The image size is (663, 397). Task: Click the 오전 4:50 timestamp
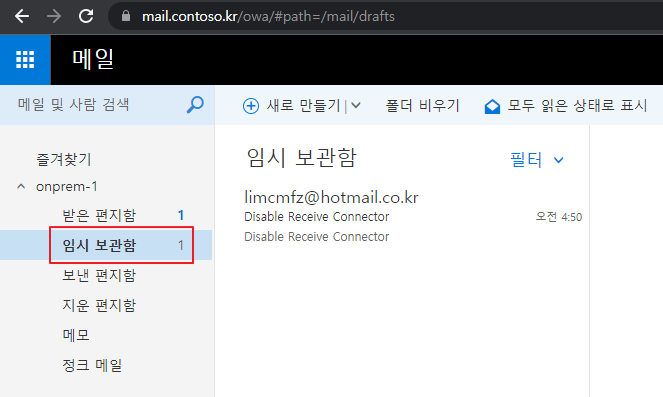click(x=559, y=217)
